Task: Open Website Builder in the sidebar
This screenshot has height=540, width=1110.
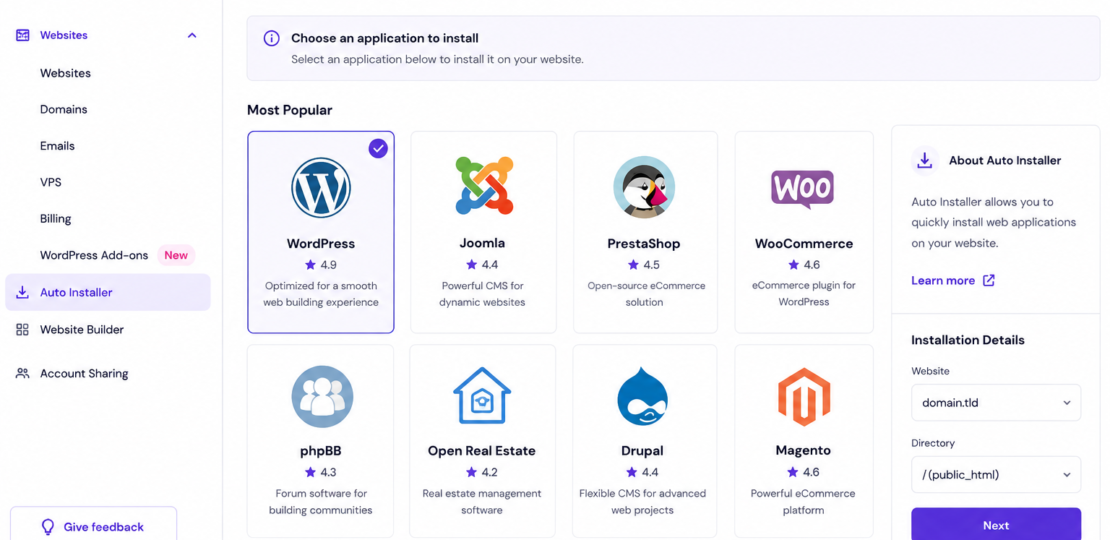Action: pyautogui.click(x=82, y=329)
